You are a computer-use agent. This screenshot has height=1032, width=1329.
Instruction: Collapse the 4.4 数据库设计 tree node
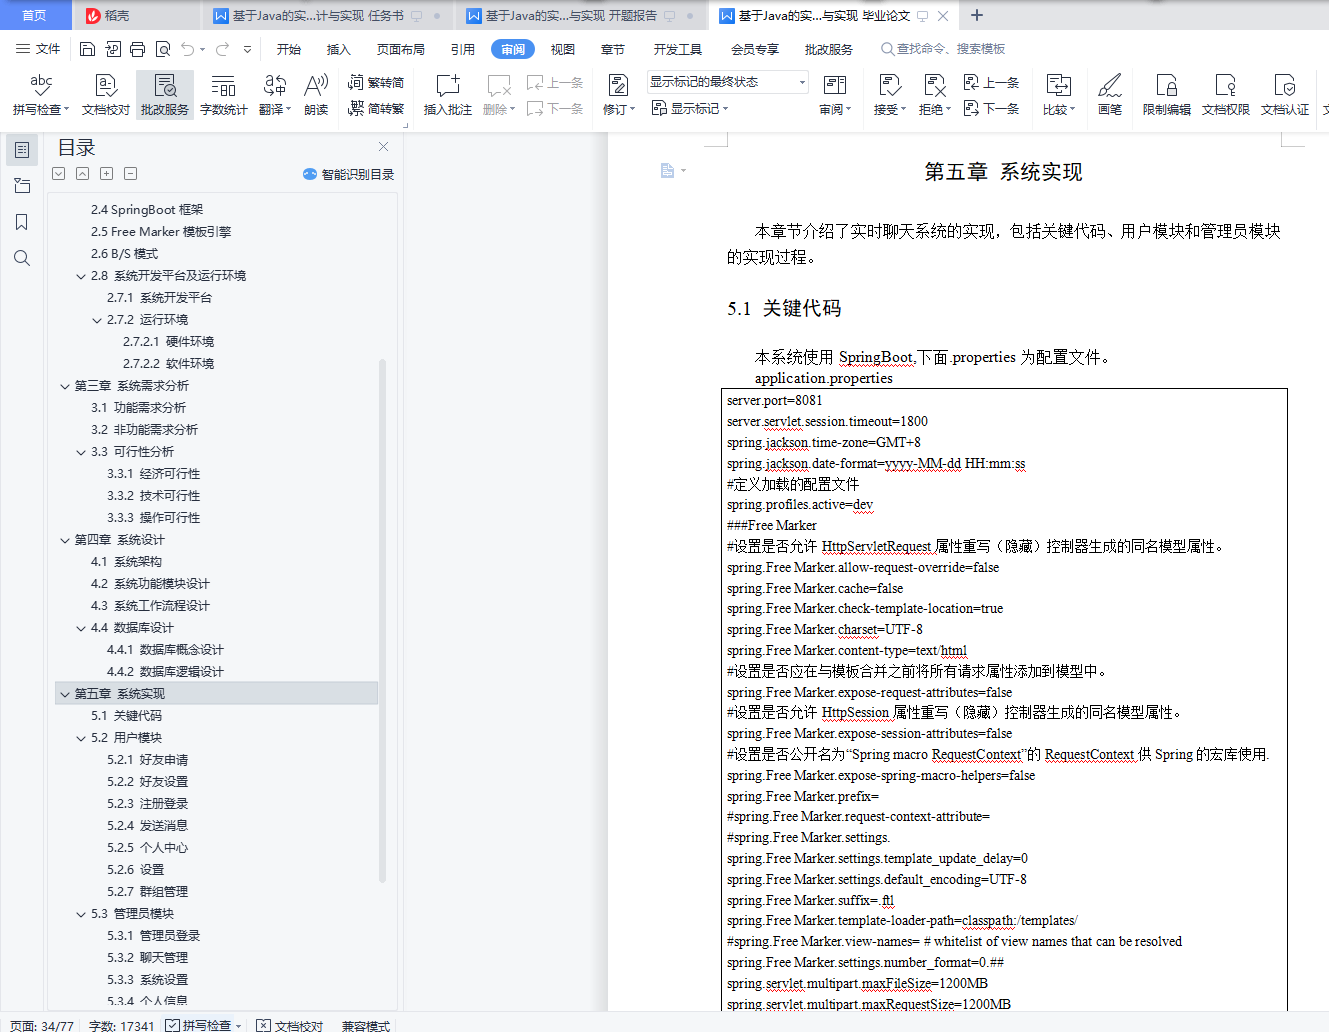point(81,628)
